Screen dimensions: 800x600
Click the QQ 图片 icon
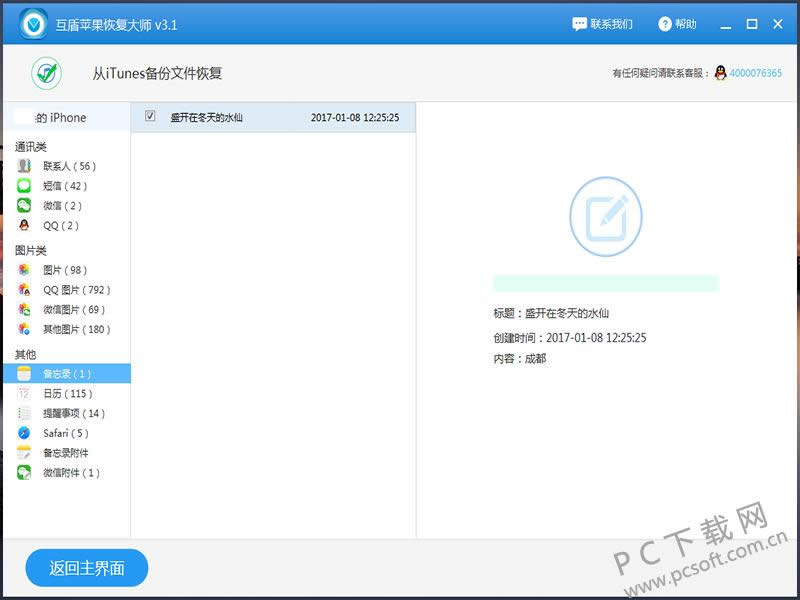pos(24,290)
